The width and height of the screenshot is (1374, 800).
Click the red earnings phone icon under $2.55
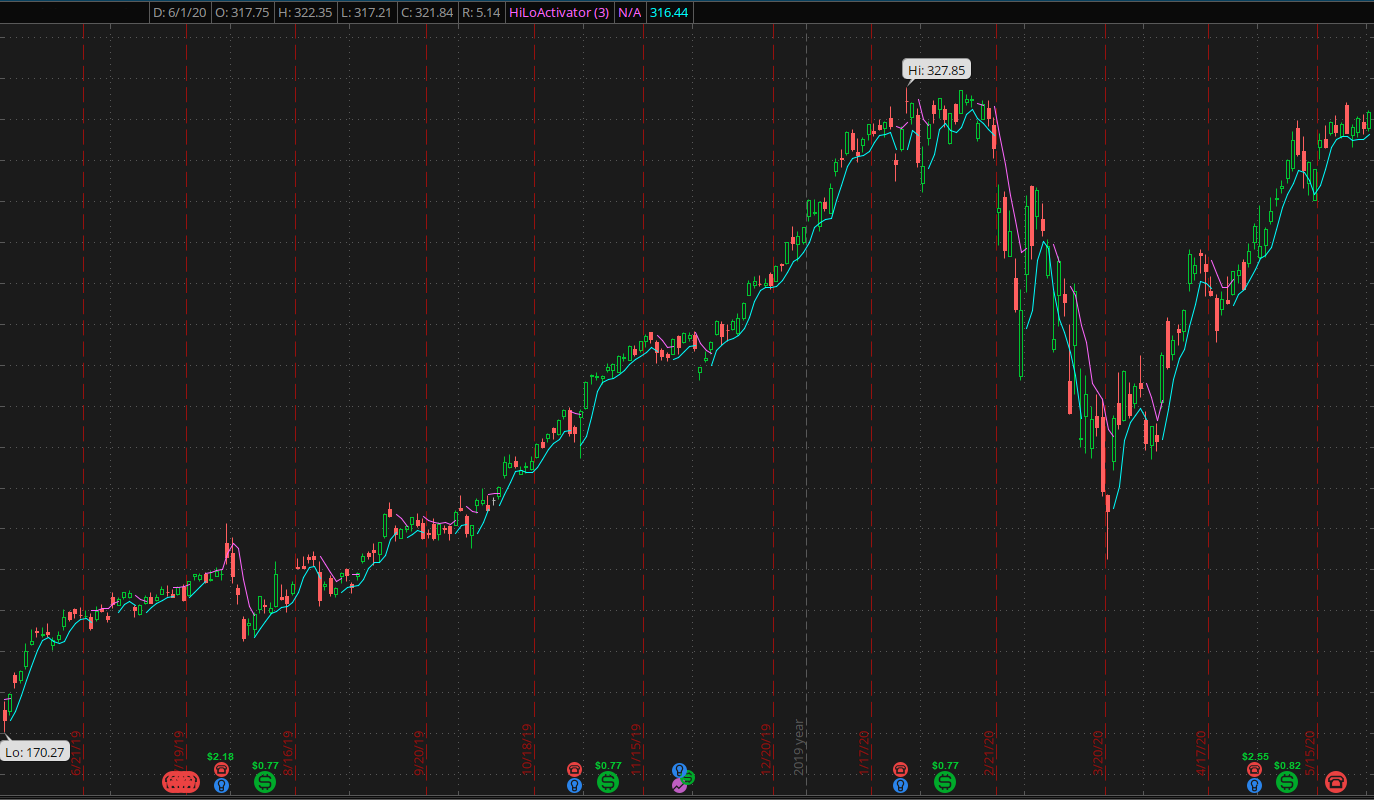click(x=1254, y=769)
